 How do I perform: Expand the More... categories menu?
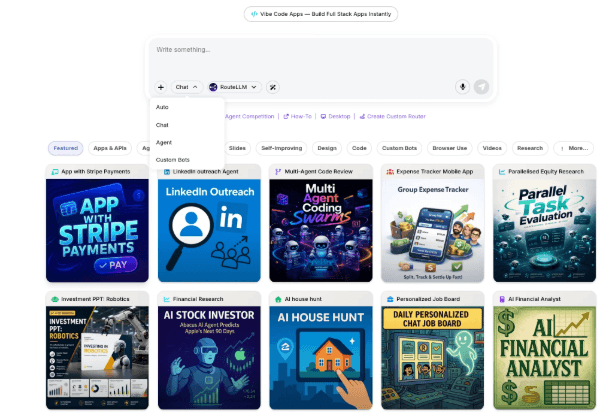coord(574,148)
